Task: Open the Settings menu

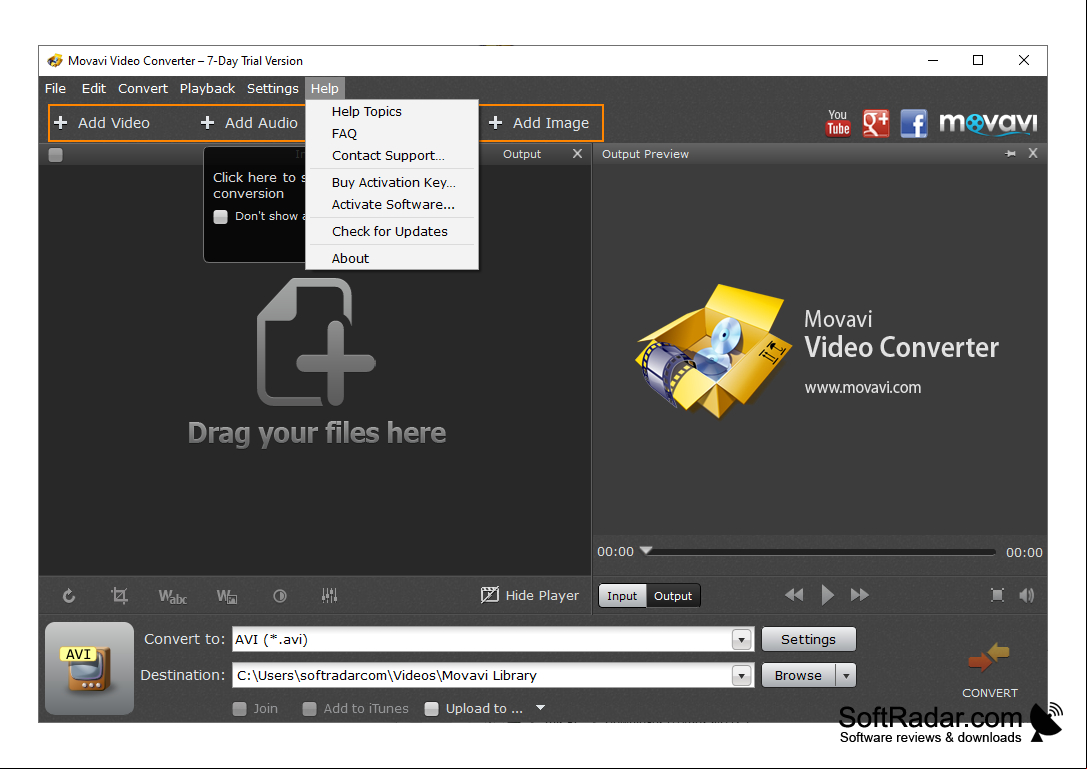Action: tap(272, 89)
